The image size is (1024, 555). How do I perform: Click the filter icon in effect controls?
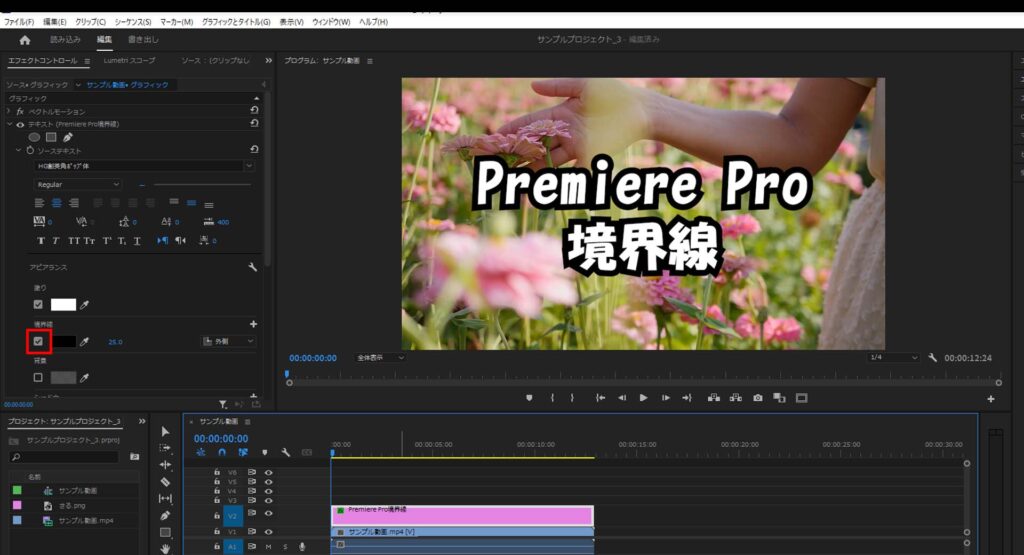[223, 405]
